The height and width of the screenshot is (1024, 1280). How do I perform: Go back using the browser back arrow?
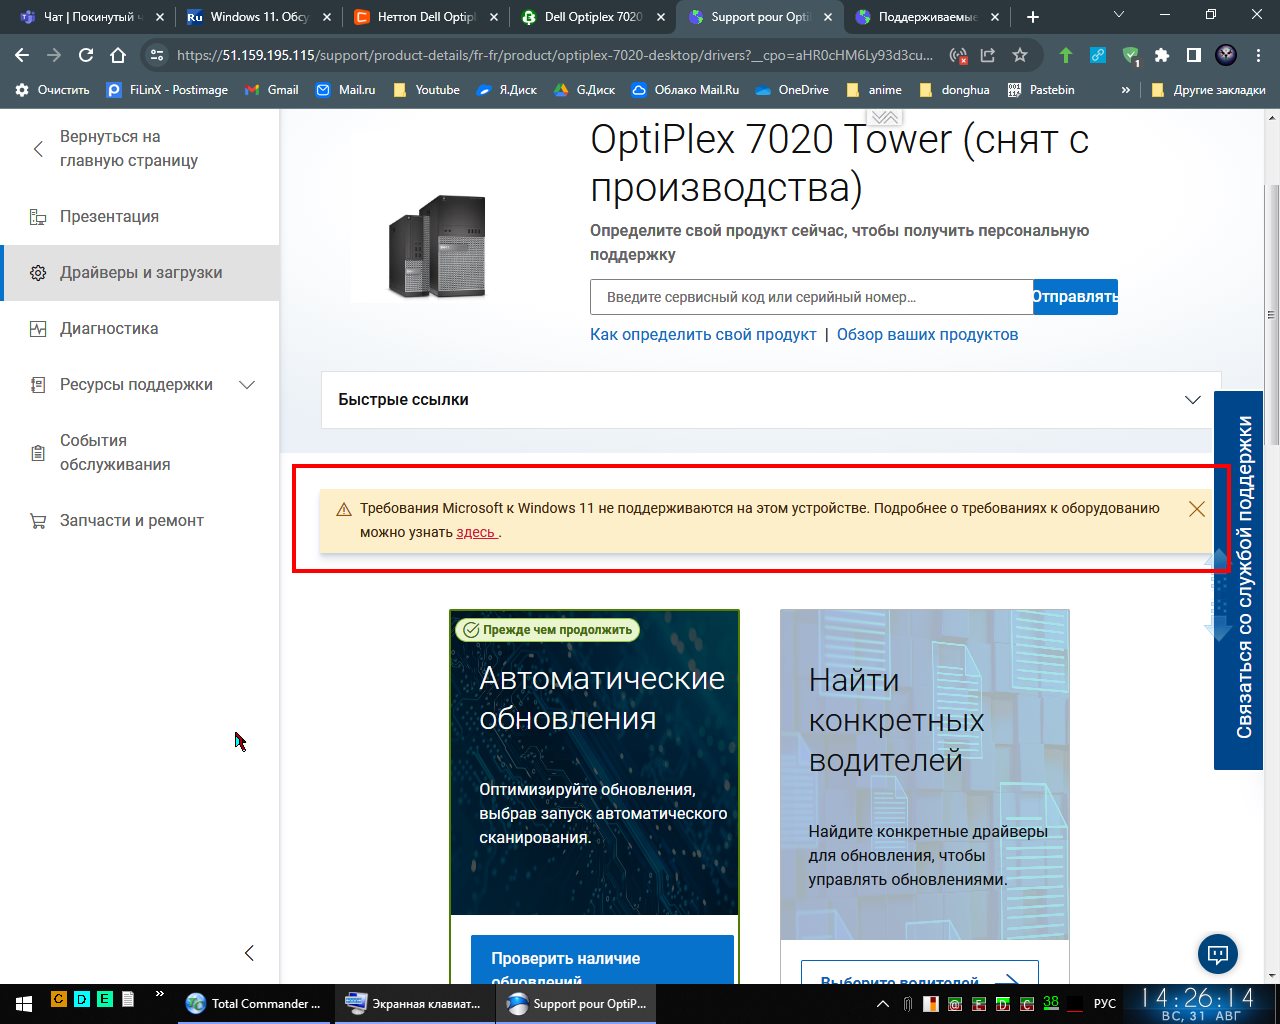(x=22, y=56)
